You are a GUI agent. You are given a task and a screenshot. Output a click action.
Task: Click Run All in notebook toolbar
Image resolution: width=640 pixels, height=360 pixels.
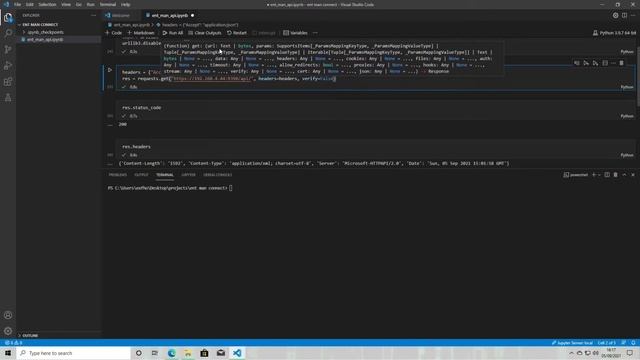pos(173,33)
